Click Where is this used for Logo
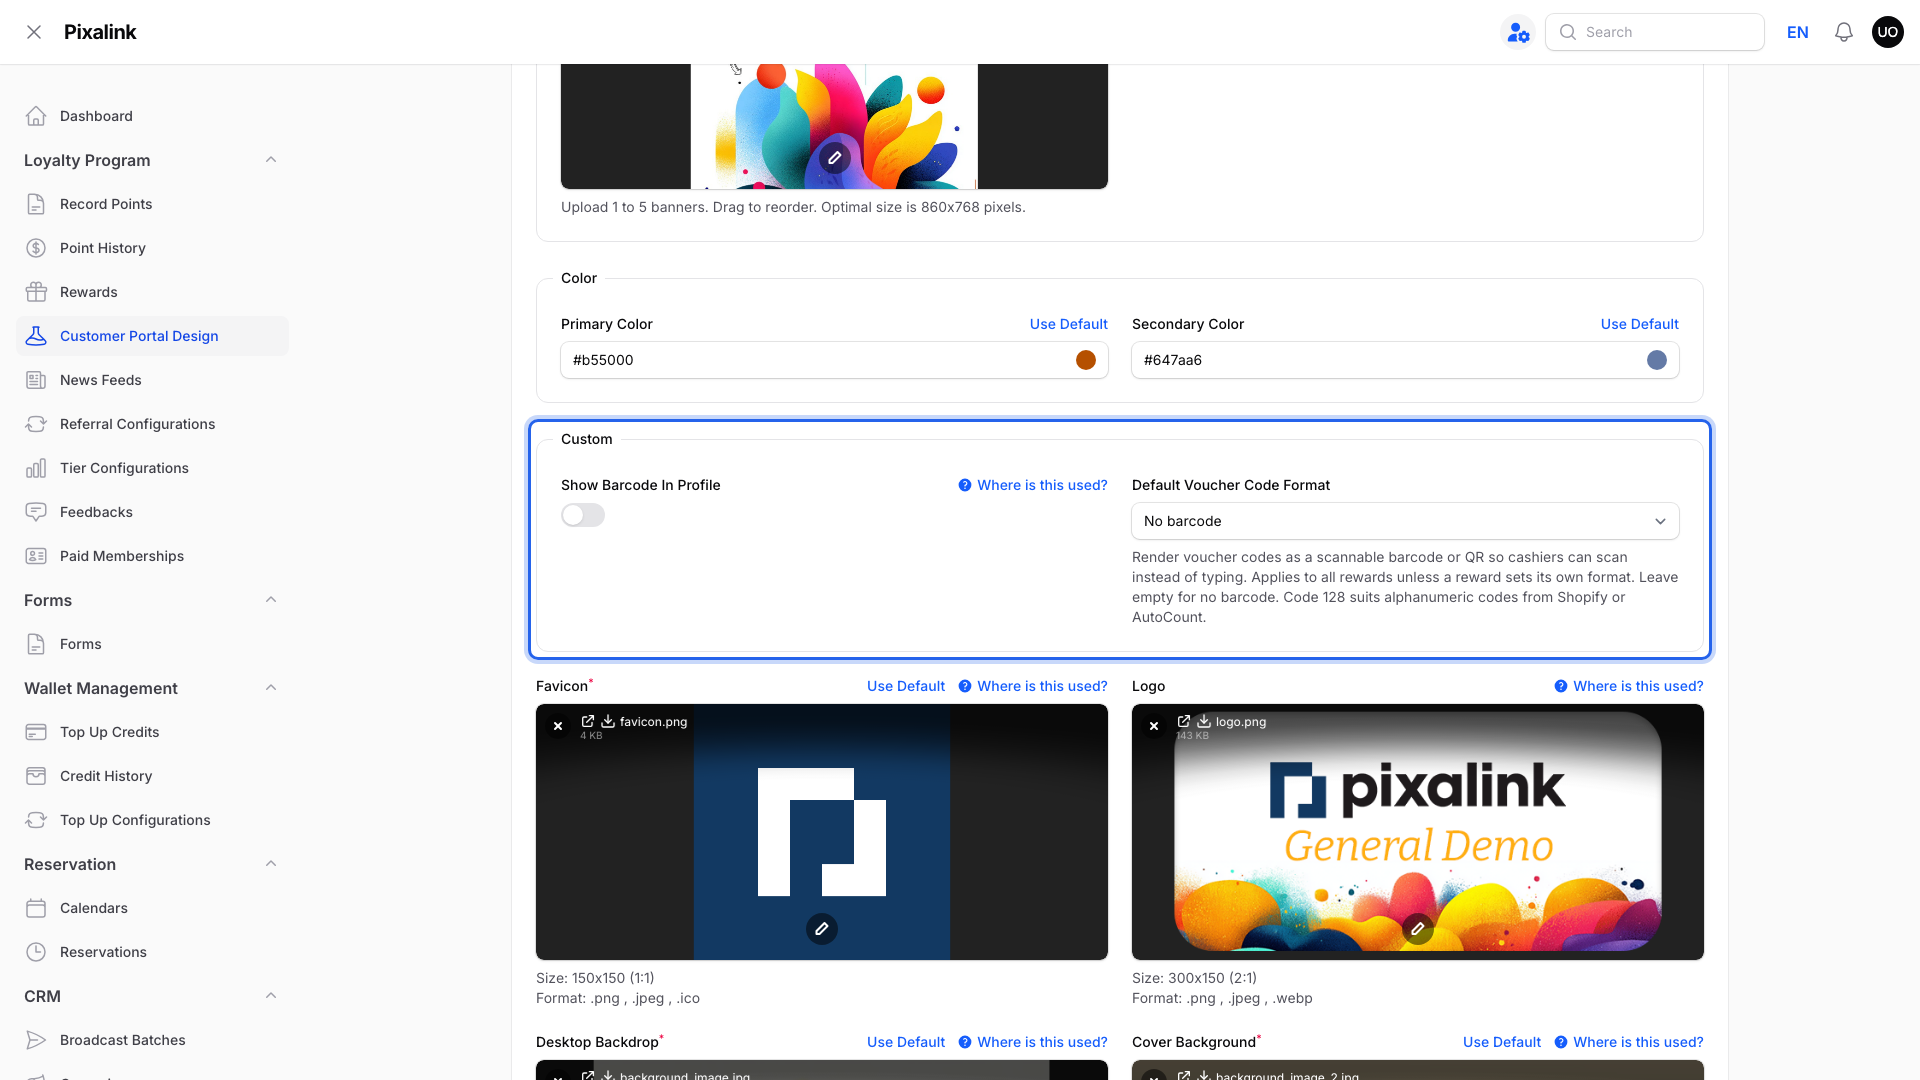1920x1080 pixels. tap(1629, 686)
